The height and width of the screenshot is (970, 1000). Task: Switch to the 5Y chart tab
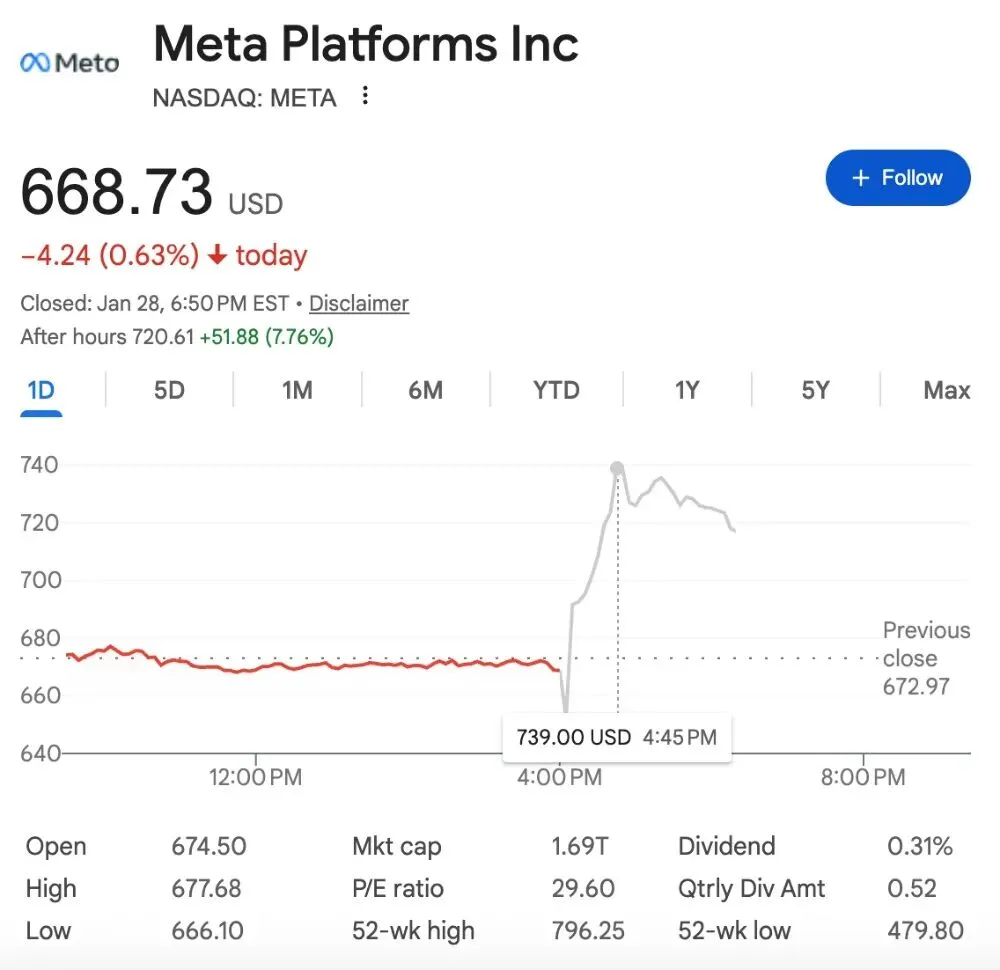coord(815,390)
